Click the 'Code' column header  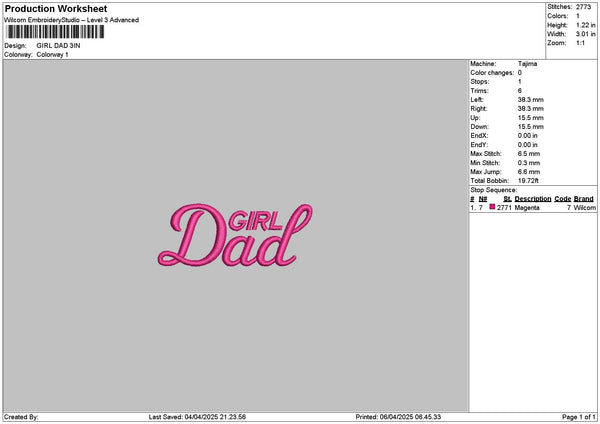[562, 199]
